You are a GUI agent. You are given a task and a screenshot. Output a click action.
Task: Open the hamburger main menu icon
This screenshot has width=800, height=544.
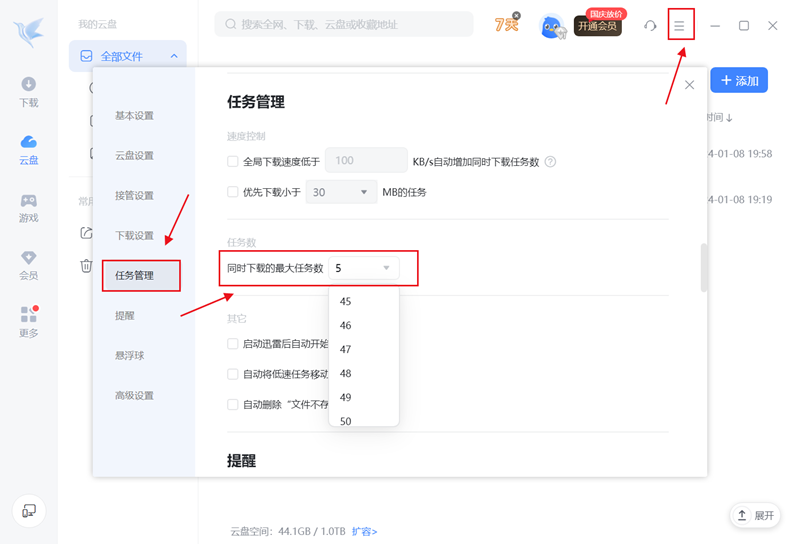pyautogui.click(x=679, y=26)
